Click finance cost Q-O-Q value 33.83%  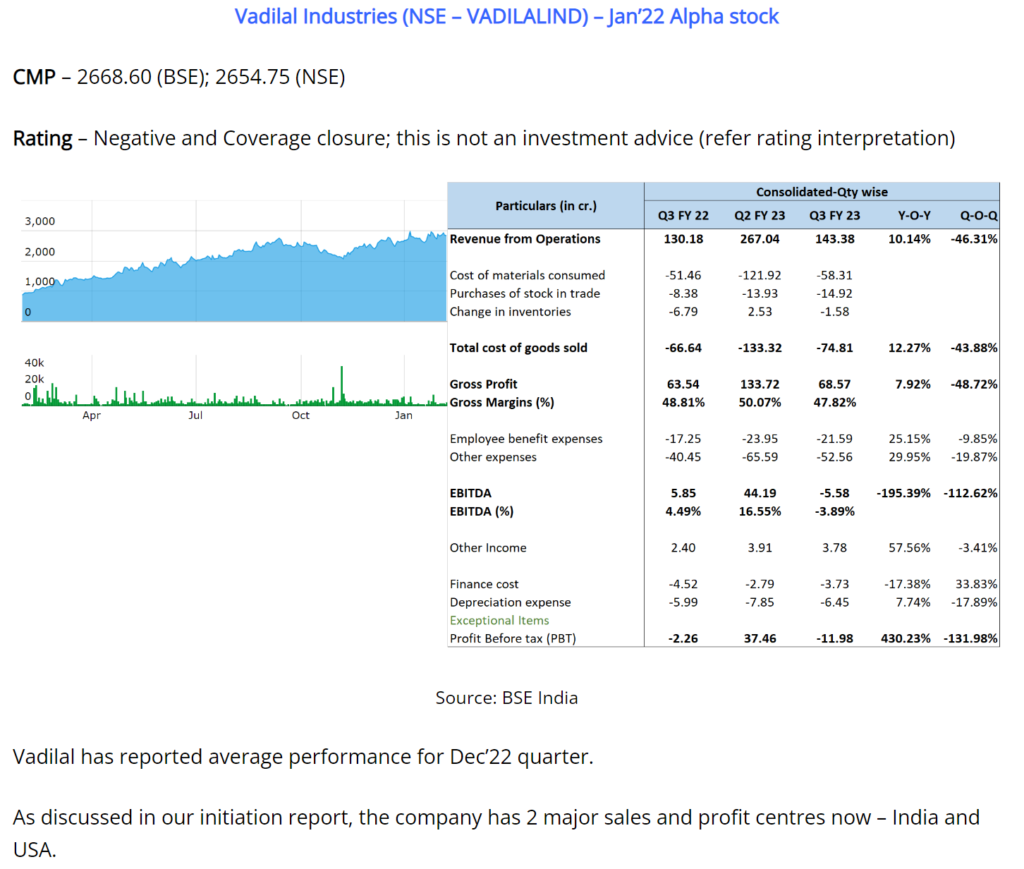[x=976, y=584]
